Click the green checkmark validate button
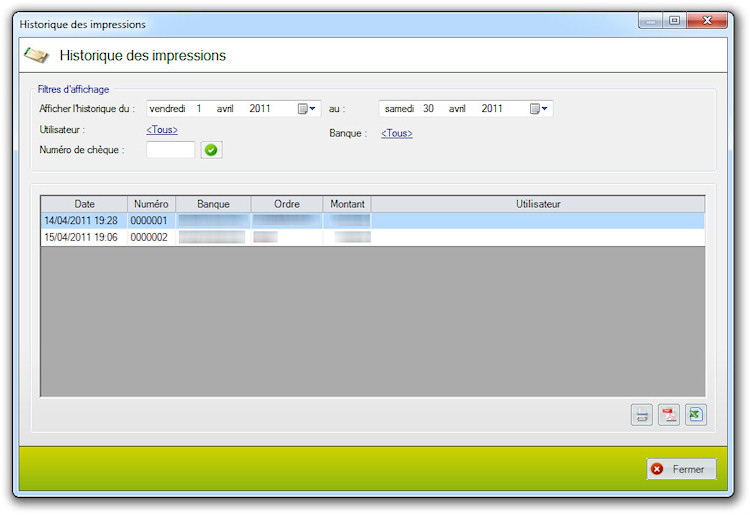This screenshot has height=515, width=750. (x=211, y=150)
